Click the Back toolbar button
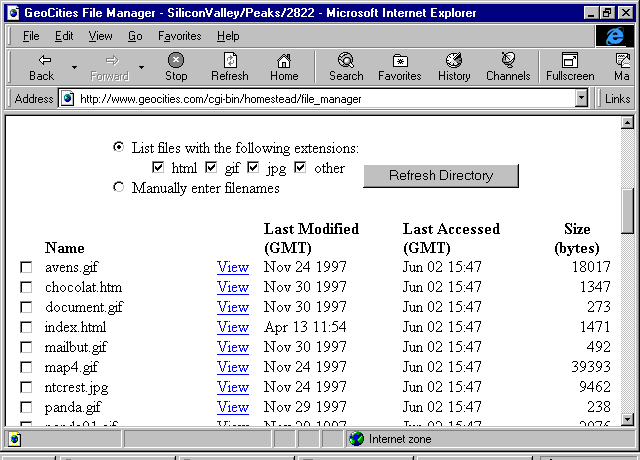Viewport: 640px width, 460px height. click(42, 67)
